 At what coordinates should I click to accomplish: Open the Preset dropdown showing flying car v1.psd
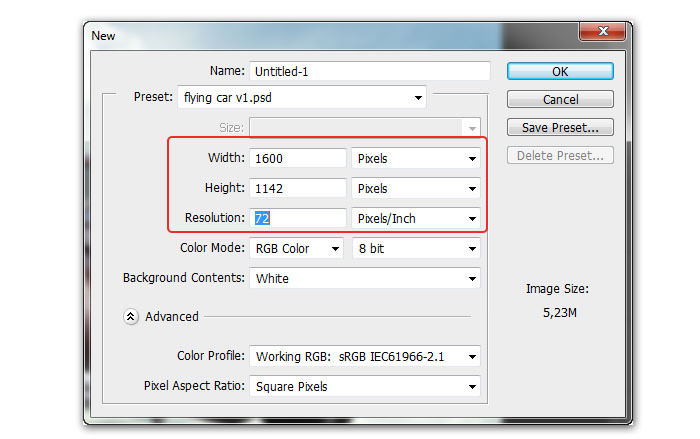302,97
